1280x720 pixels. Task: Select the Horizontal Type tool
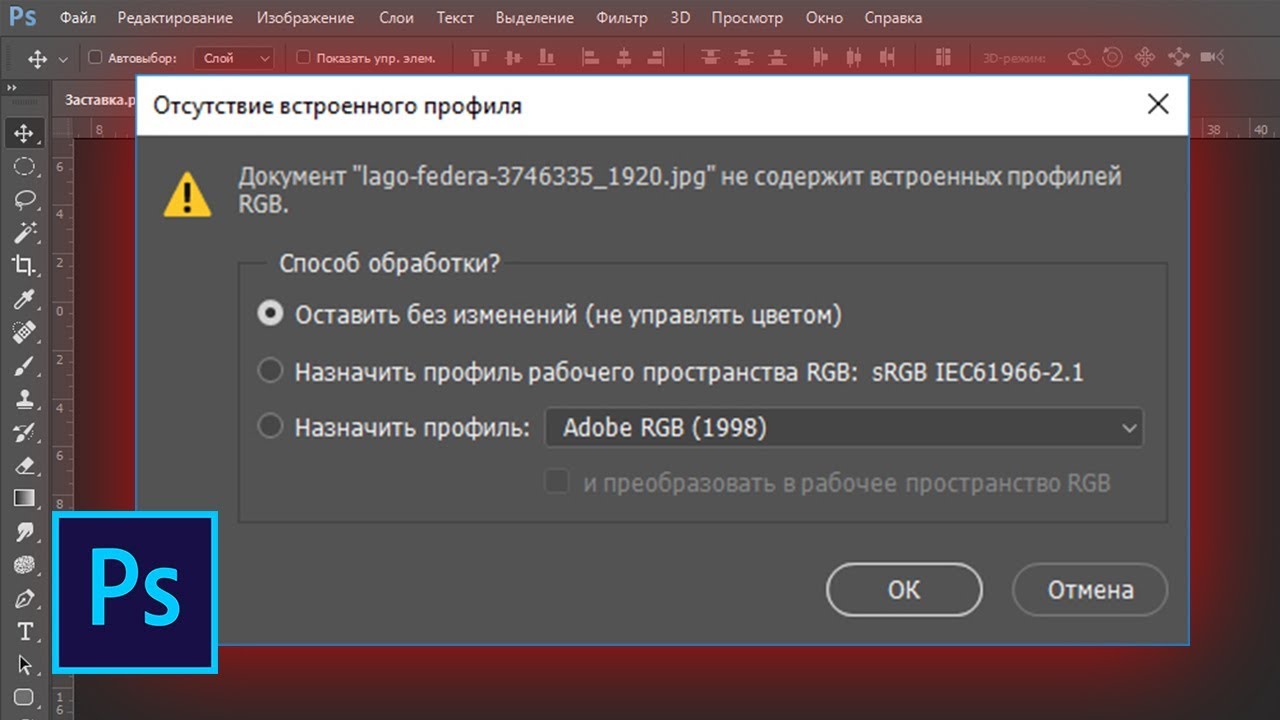pos(24,631)
